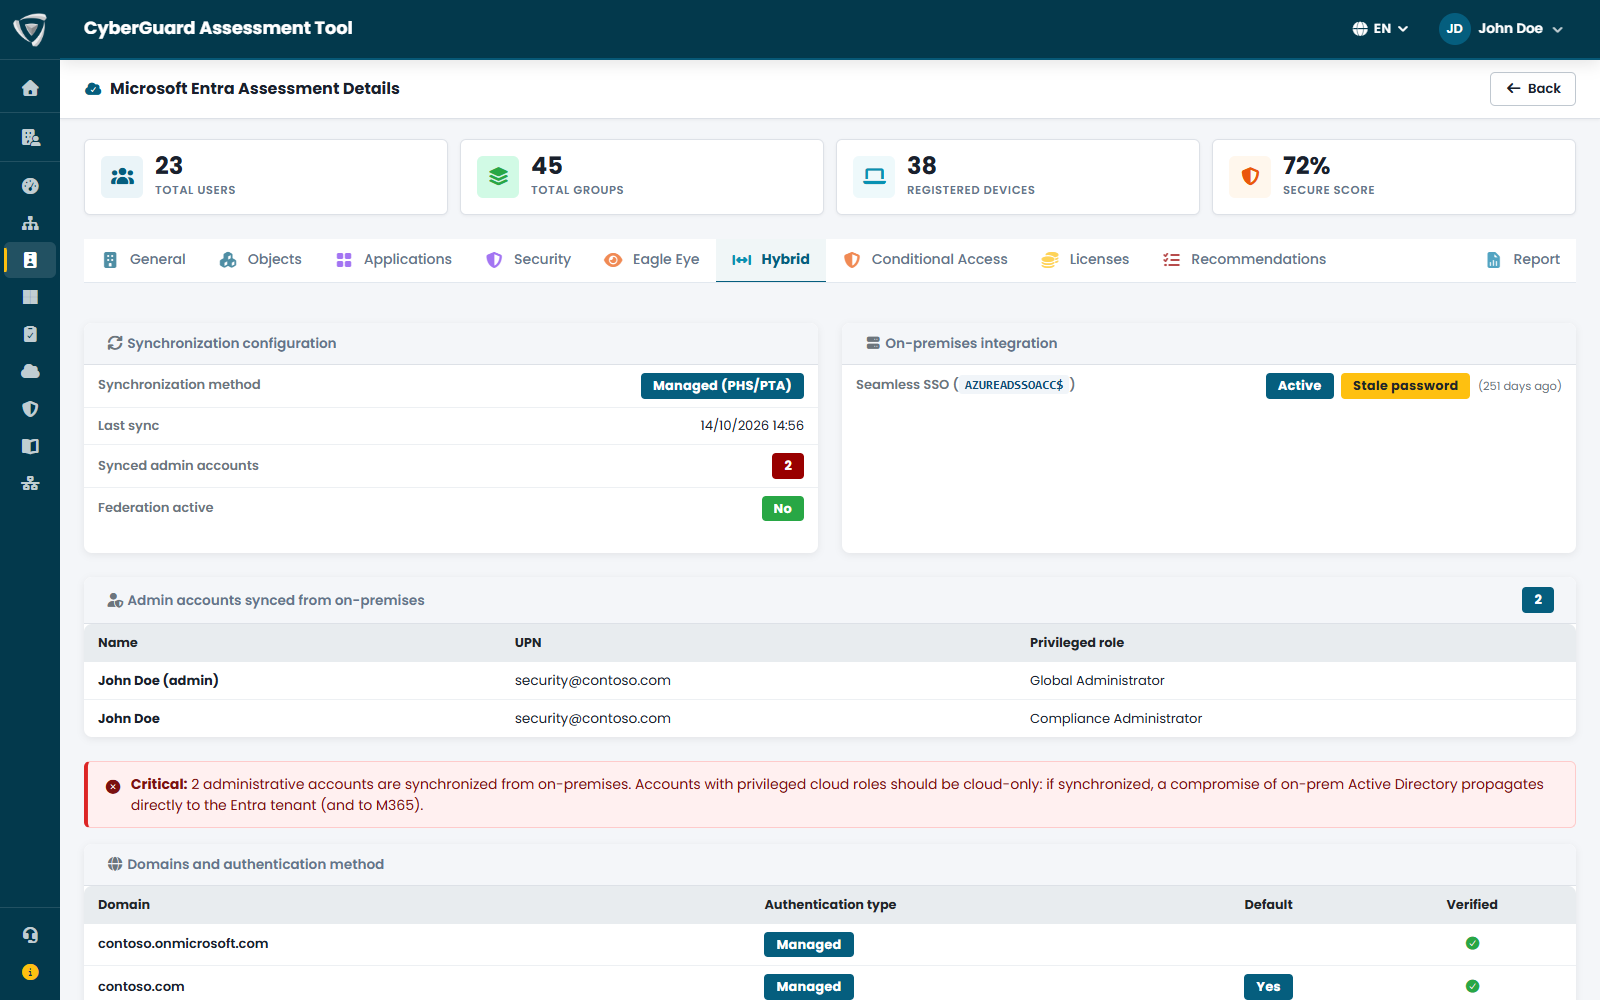Open the open-book sidebar icon
This screenshot has height=1000, width=1600.
coord(30,446)
